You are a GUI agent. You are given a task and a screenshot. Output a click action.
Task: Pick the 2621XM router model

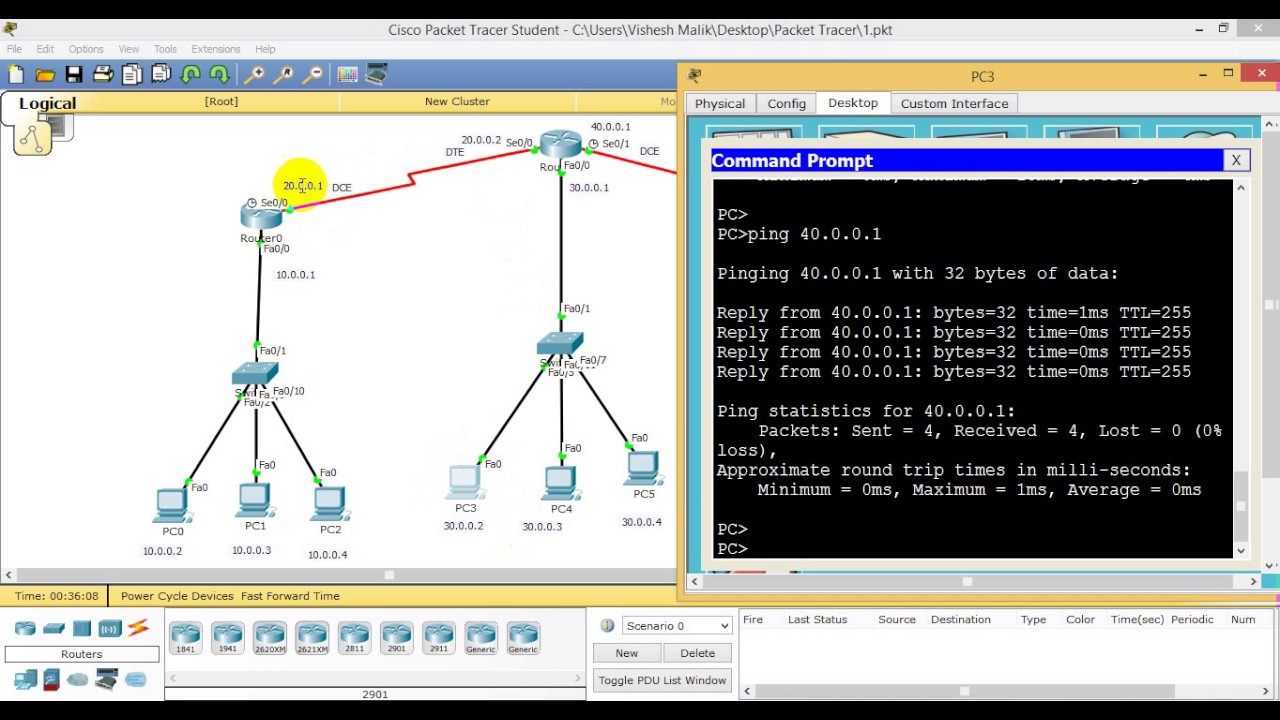pyautogui.click(x=312, y=637)
